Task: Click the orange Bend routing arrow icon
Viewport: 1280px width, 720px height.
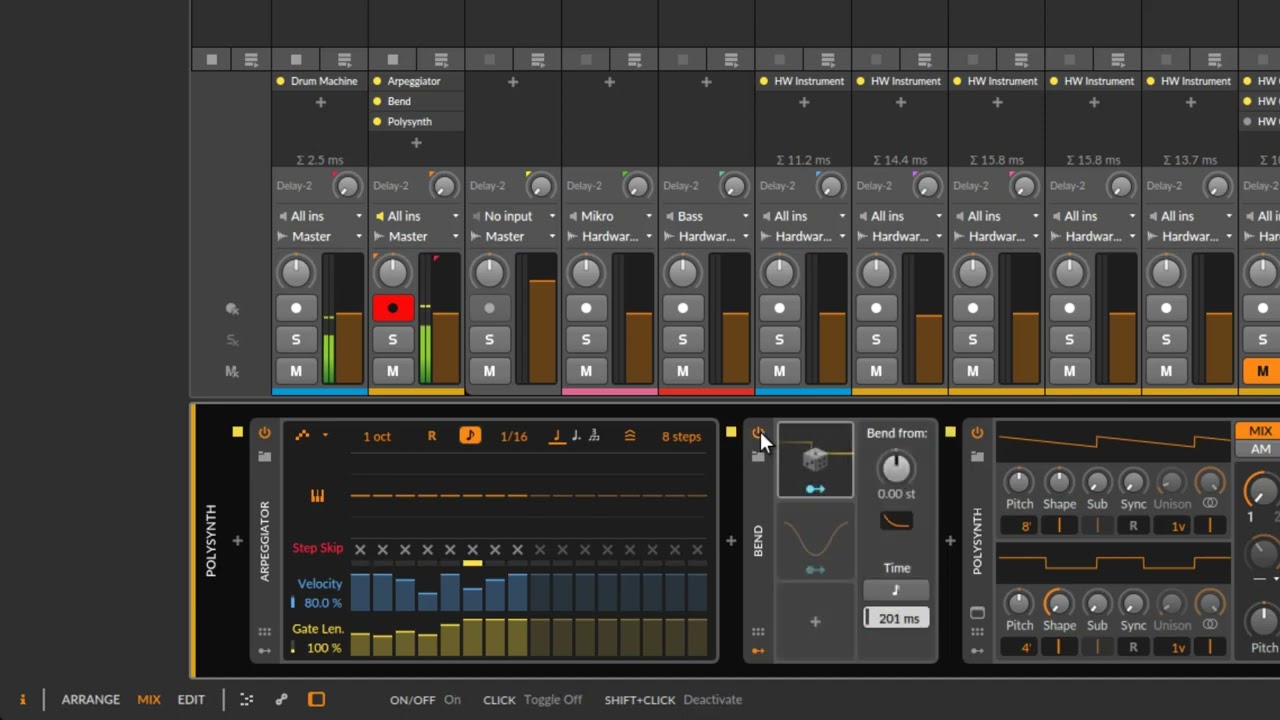Action: (x=758, y=651)
